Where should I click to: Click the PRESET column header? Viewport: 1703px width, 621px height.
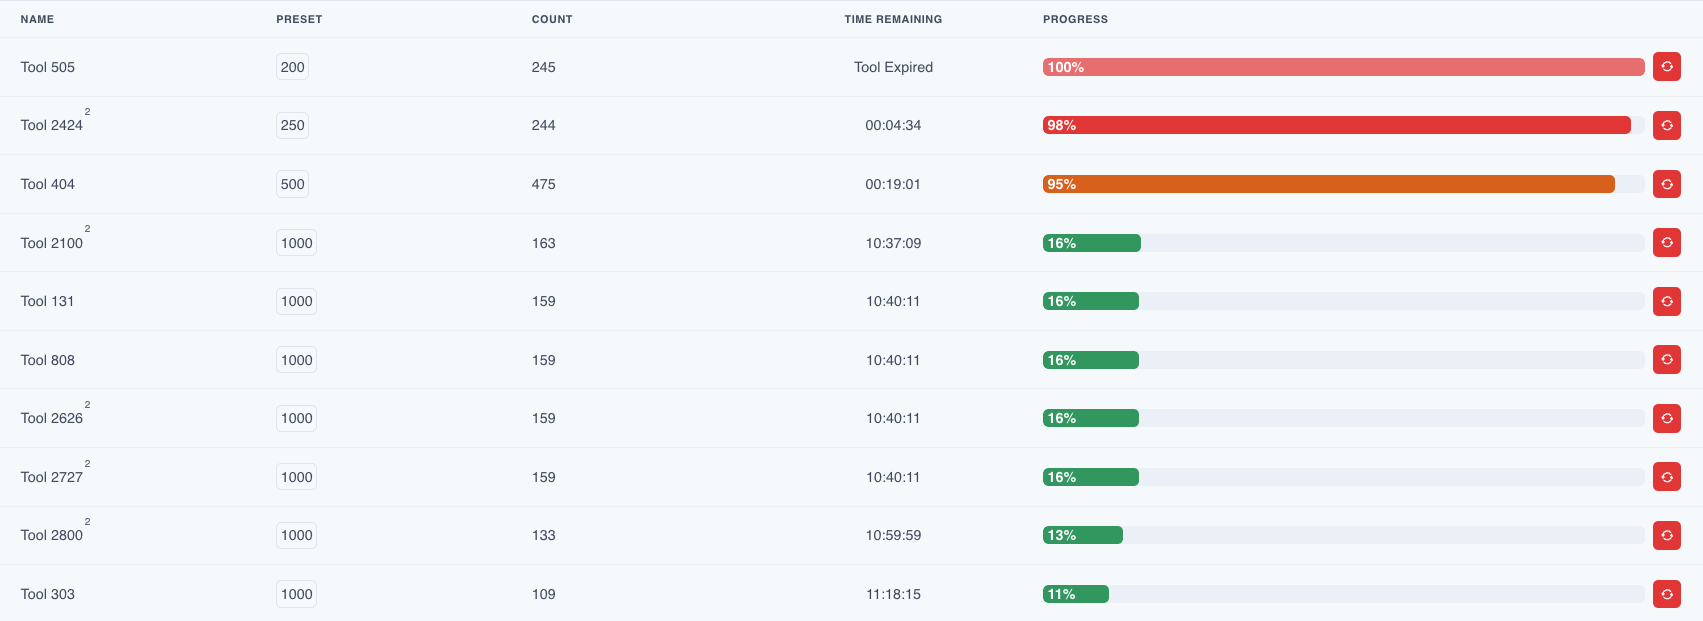(x=300, y=19)
